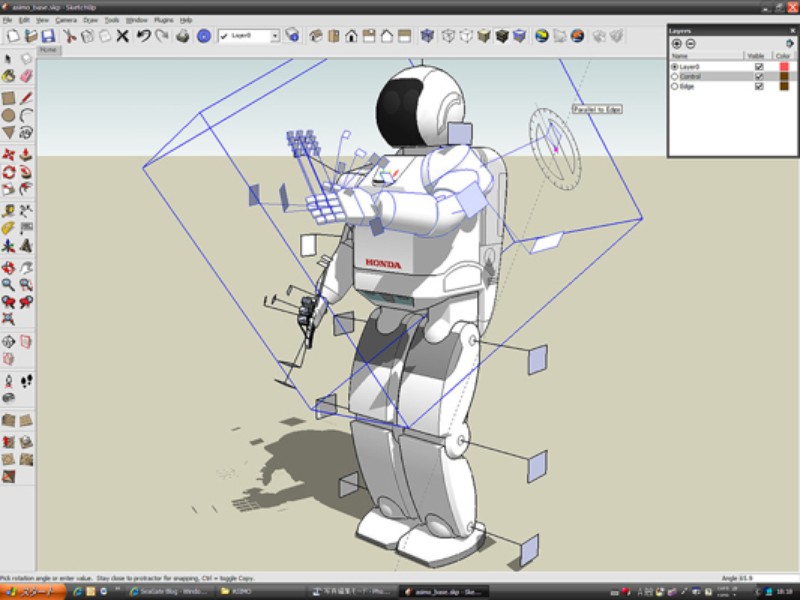Switch to Front view house icon
Screen dimensions: 800x600
point(351,36)
